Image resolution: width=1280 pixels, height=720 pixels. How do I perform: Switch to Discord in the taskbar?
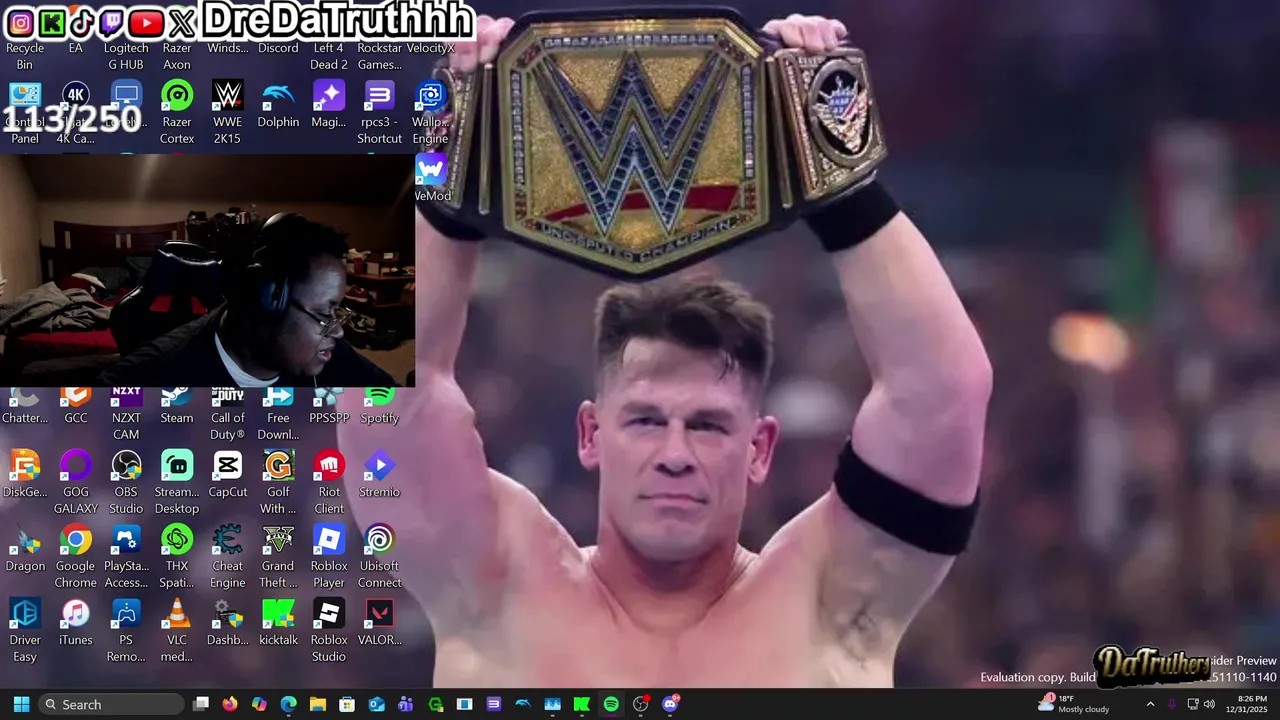coord(671,704)
